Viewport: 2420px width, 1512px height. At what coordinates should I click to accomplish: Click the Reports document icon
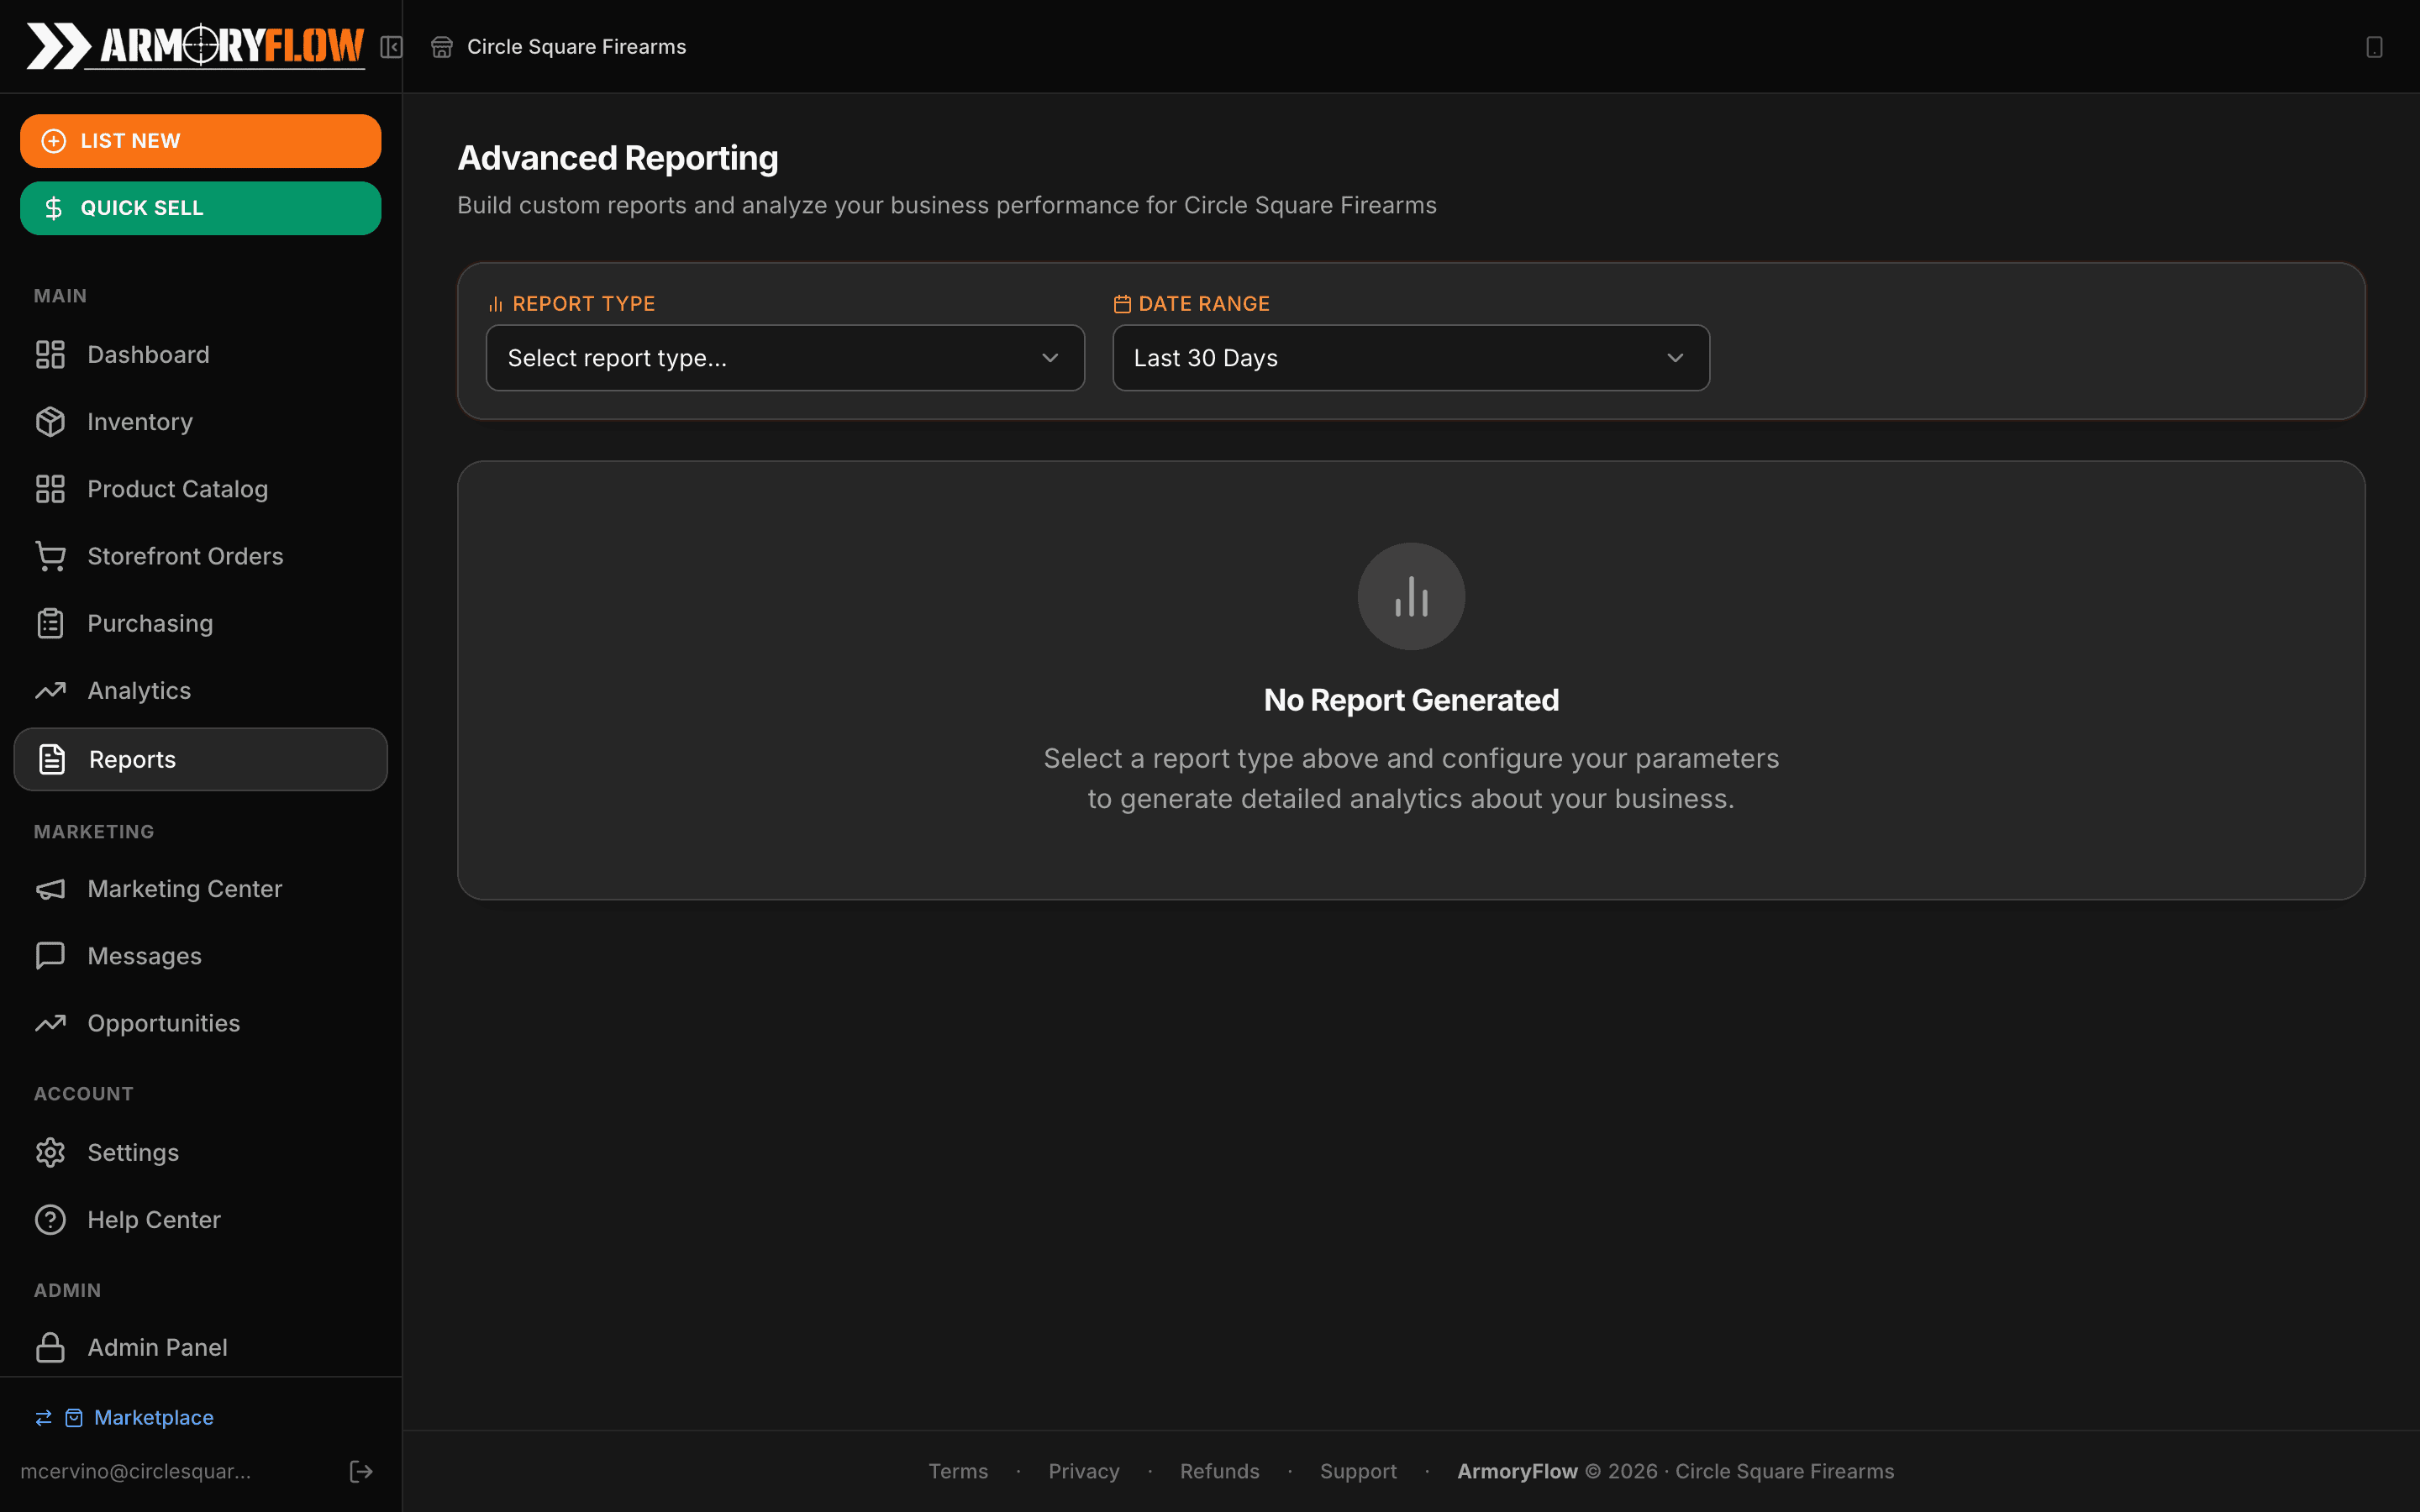52,759
